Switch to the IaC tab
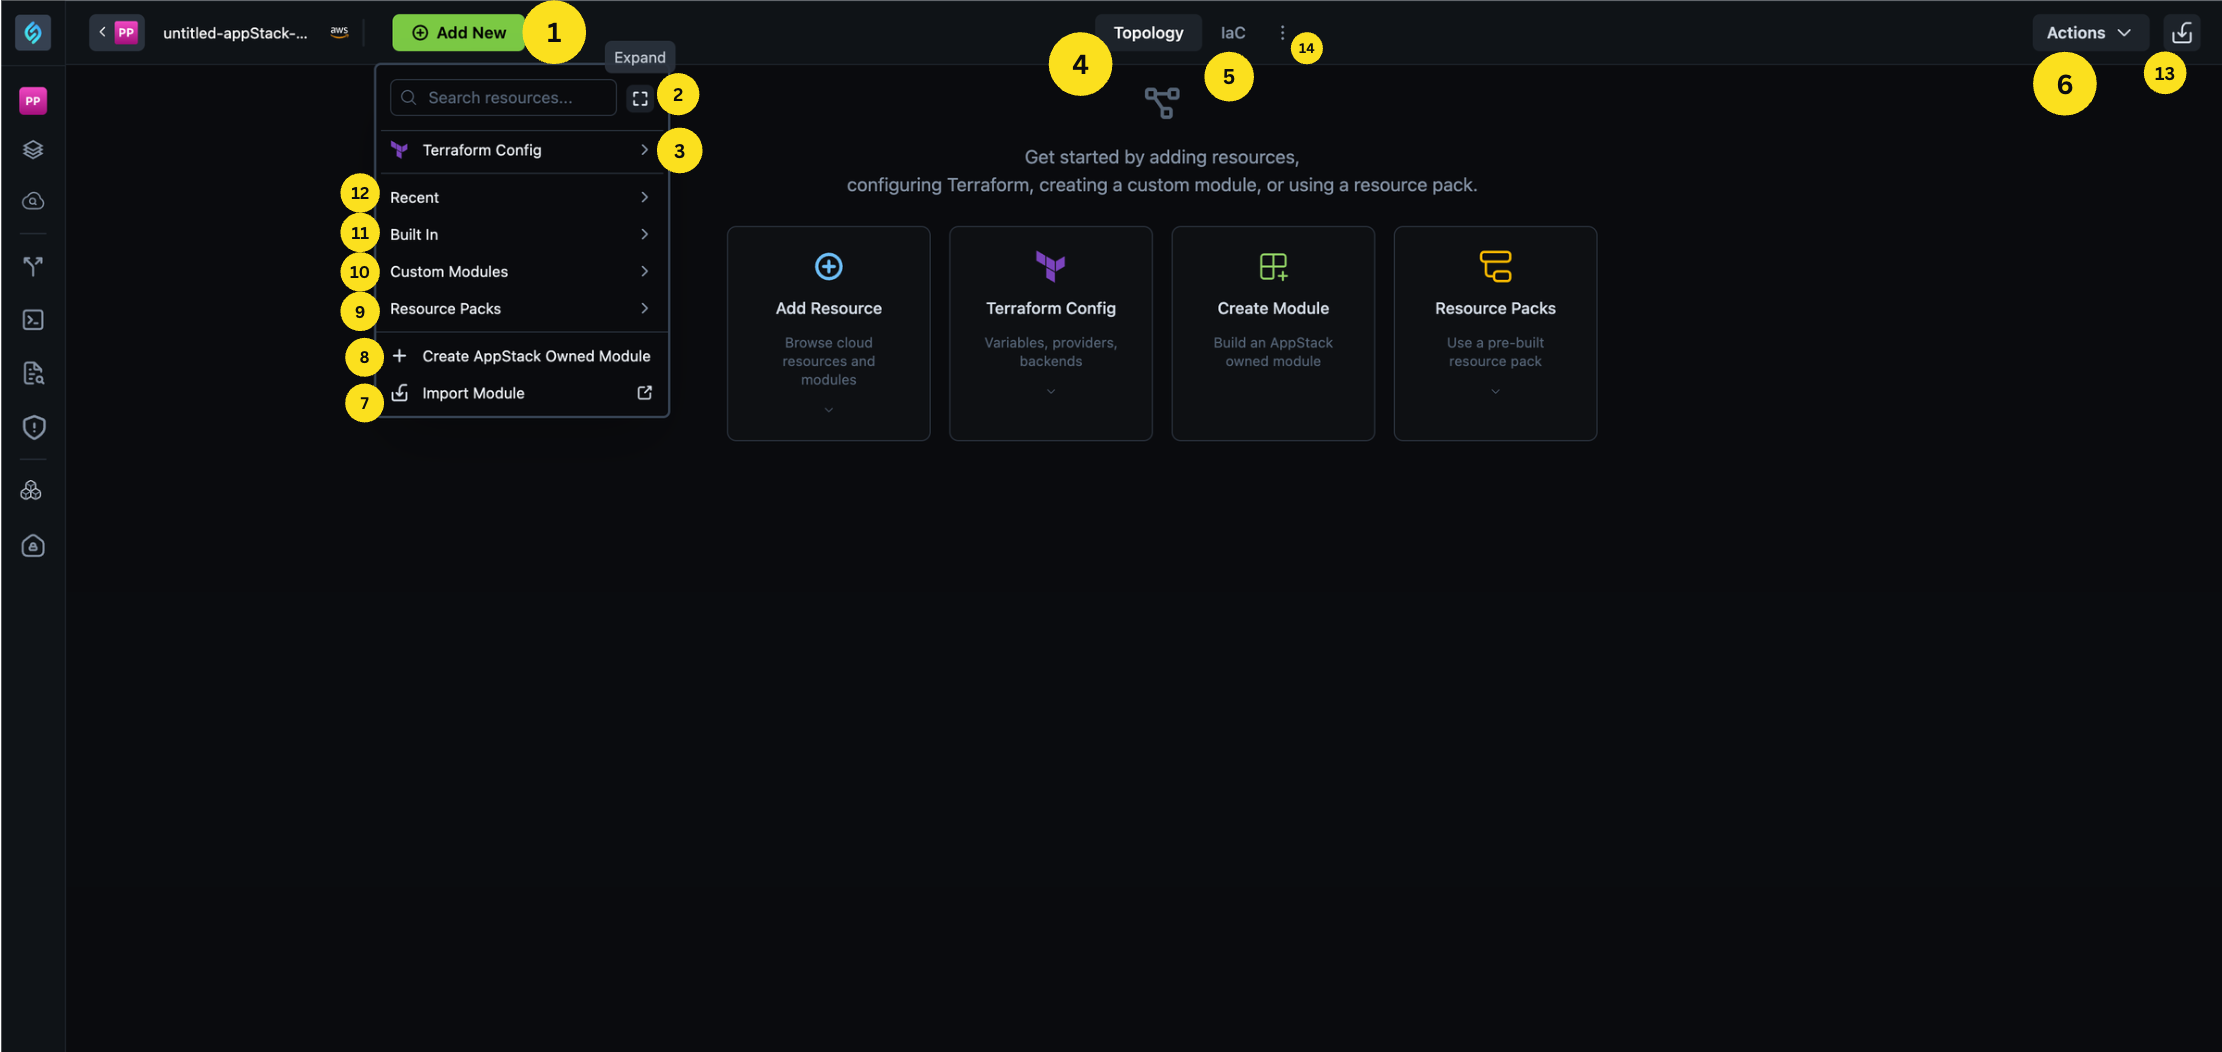Viewport: 2222px width, 1052px height. [1233, 33]
